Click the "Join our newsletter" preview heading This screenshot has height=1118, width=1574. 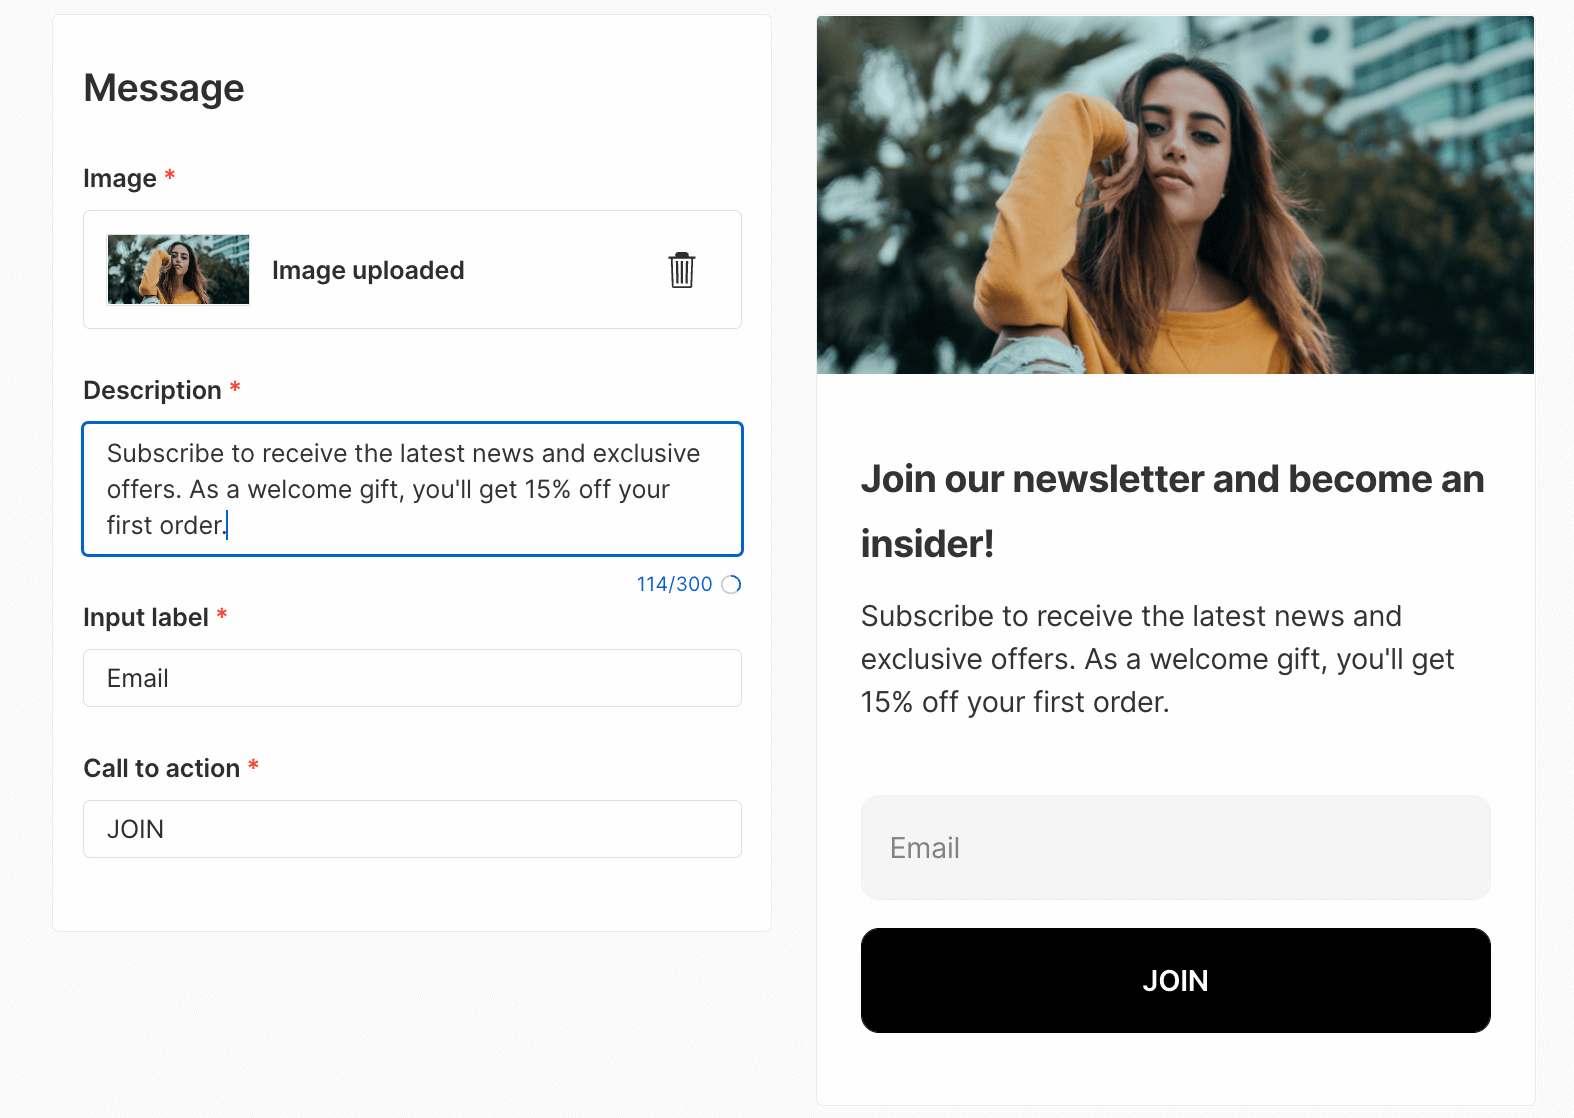click(x=1172, y=511)
